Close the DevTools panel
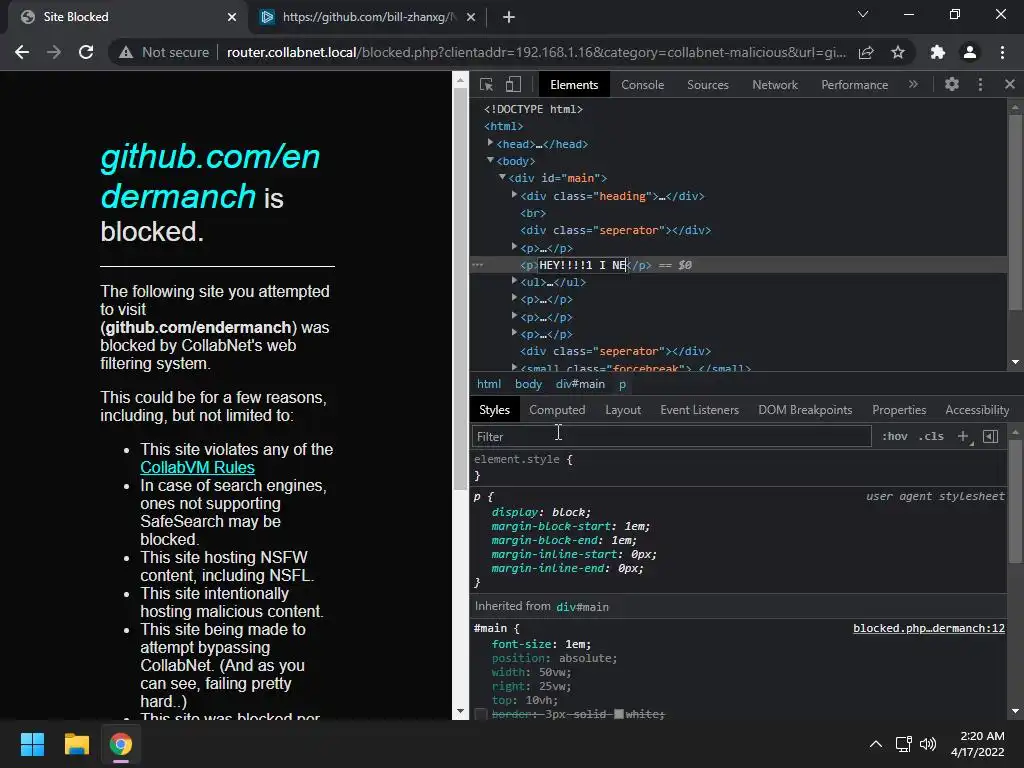 1010,84
